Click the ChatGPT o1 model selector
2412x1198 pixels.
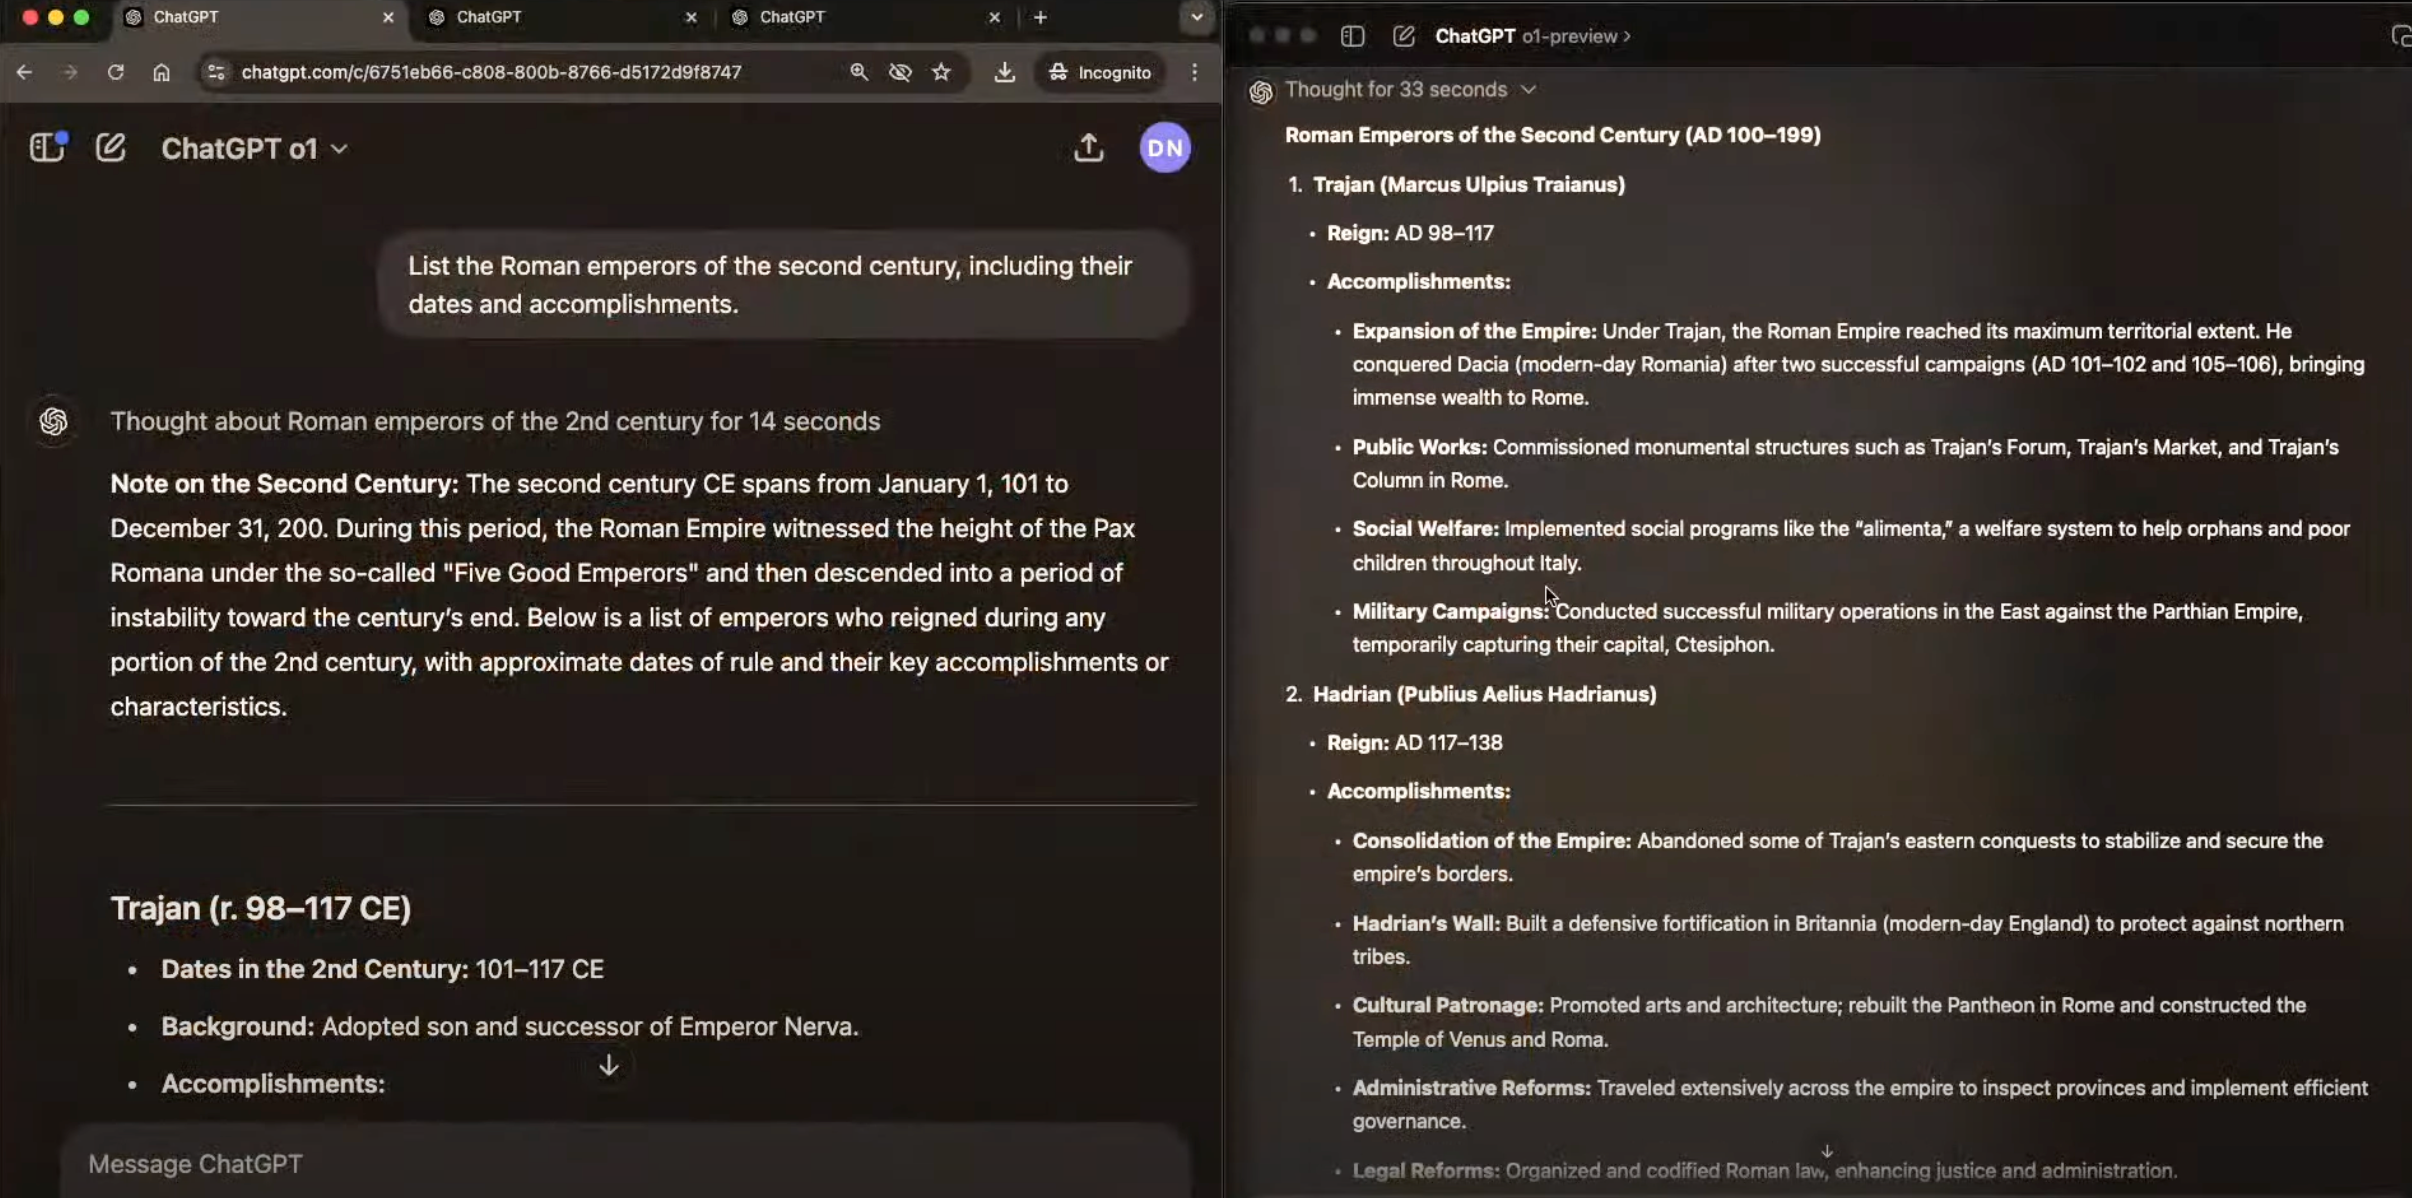pyautogui.click(x=251, y=148)
